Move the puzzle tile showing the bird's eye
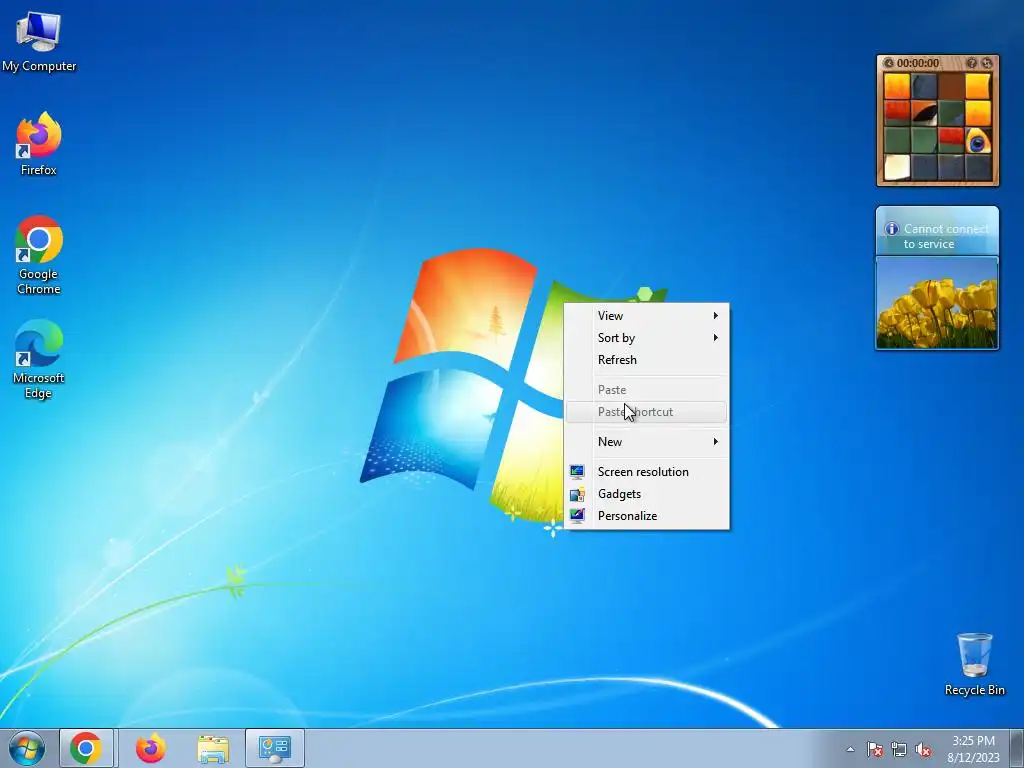 [x=978, y=140]
